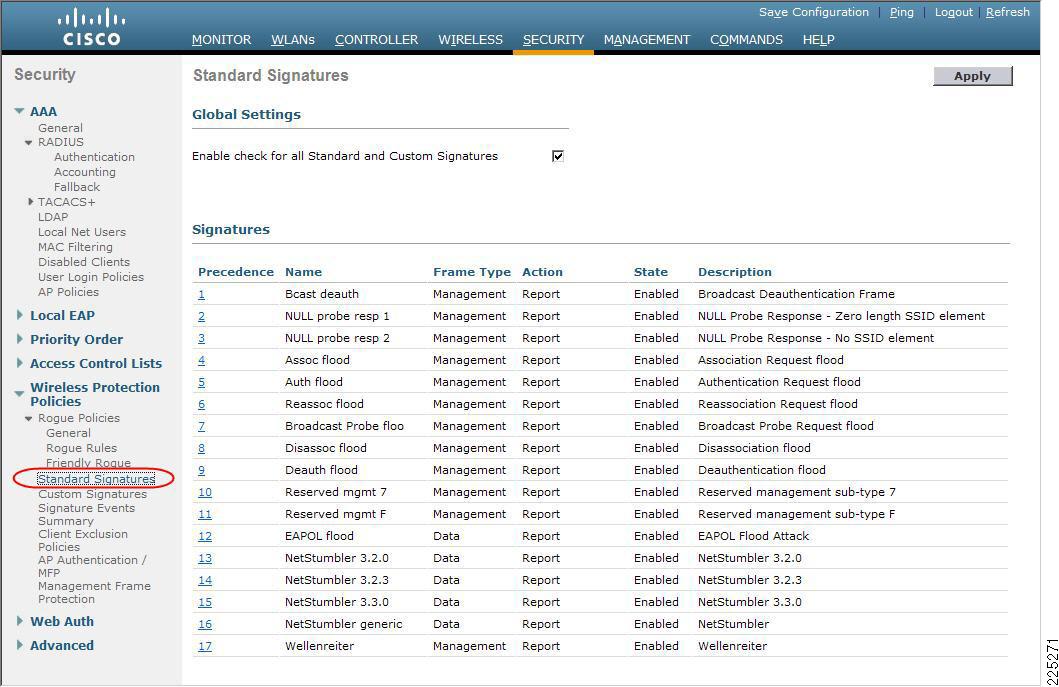The height and width of the screenshot is (687, 1059).
Task: Open AP Policies page
Action: [x=68, y=292]
